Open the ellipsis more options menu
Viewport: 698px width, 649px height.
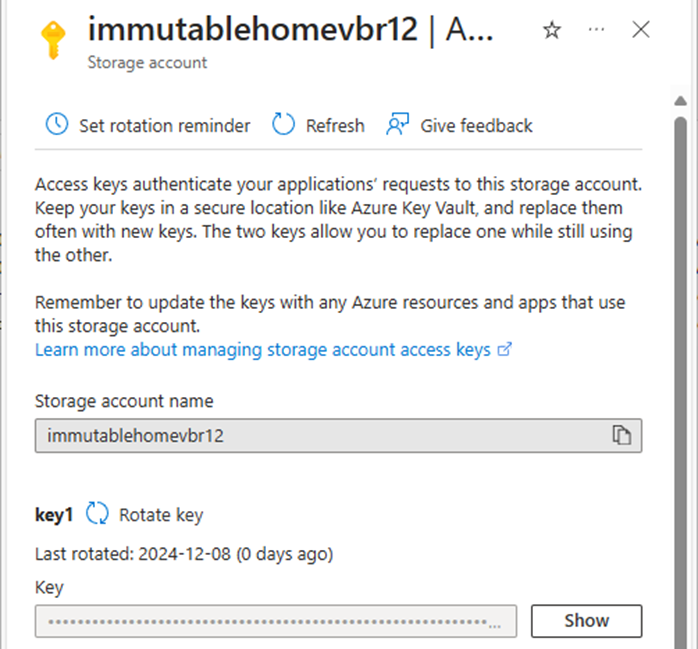[596, 30]
